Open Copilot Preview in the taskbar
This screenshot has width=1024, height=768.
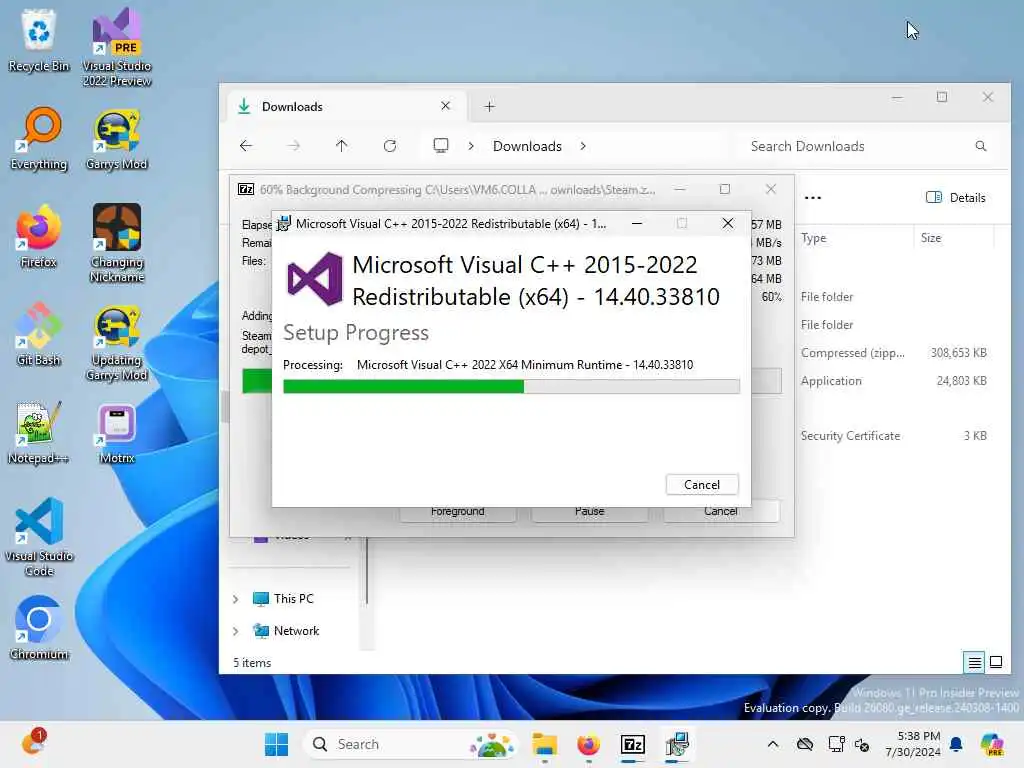(x=991, y=744)
